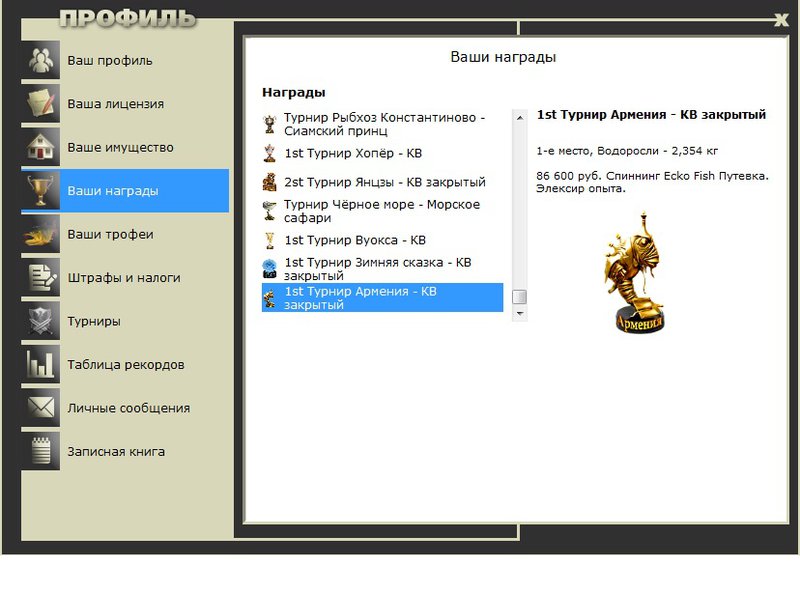Click trophy icon of 1st Турнир Хопёр
The image size is (800, 593).
coord(269,153)
